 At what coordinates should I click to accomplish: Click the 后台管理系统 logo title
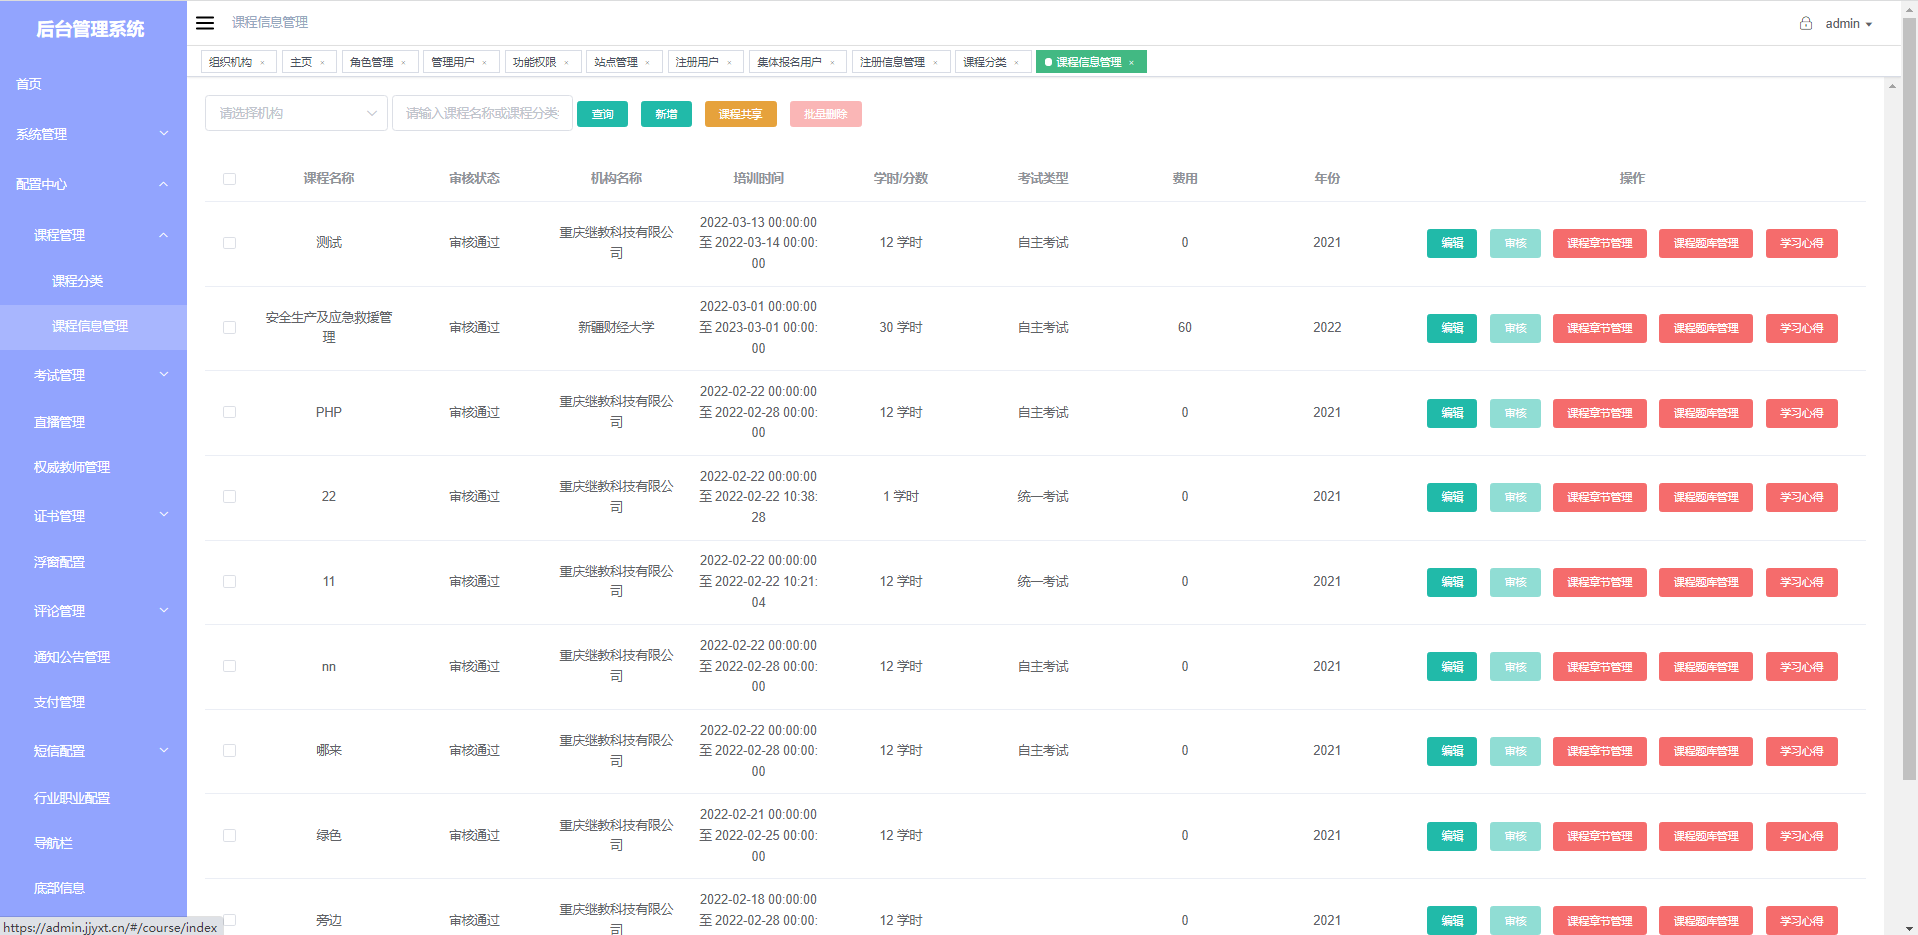(90, 29)
